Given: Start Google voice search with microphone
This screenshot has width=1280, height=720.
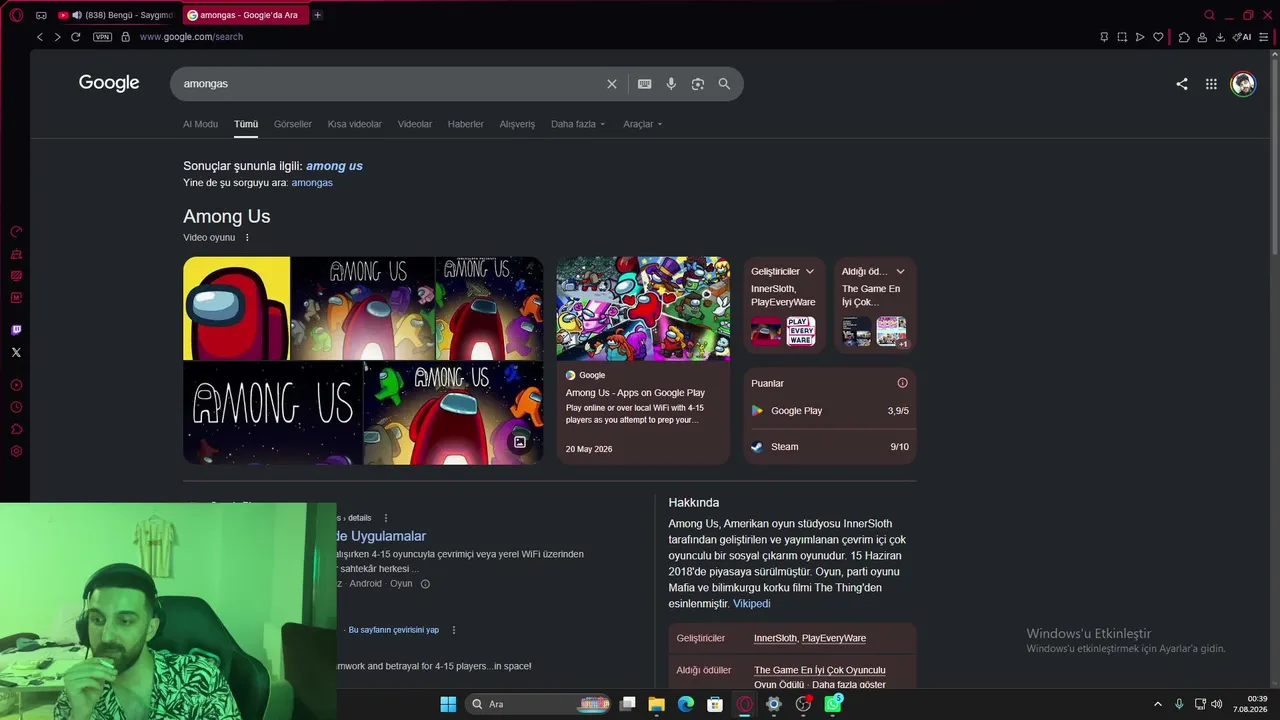Looking at the screenshot, I should tap(671, 84).
